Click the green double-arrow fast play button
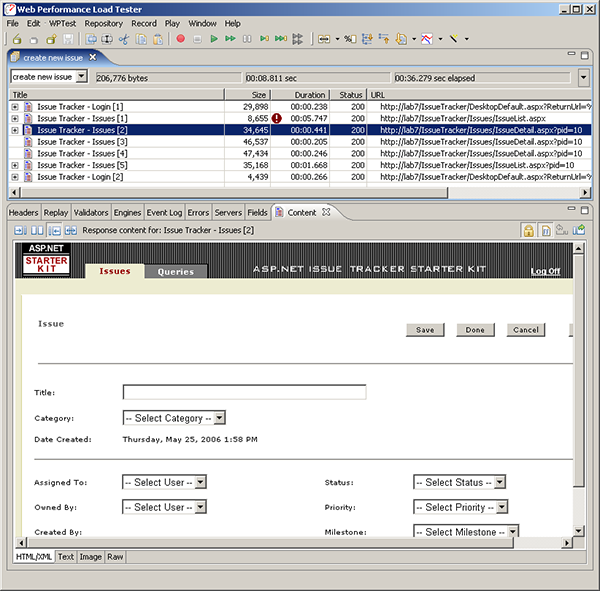600x591 pixels. point(230,39)
